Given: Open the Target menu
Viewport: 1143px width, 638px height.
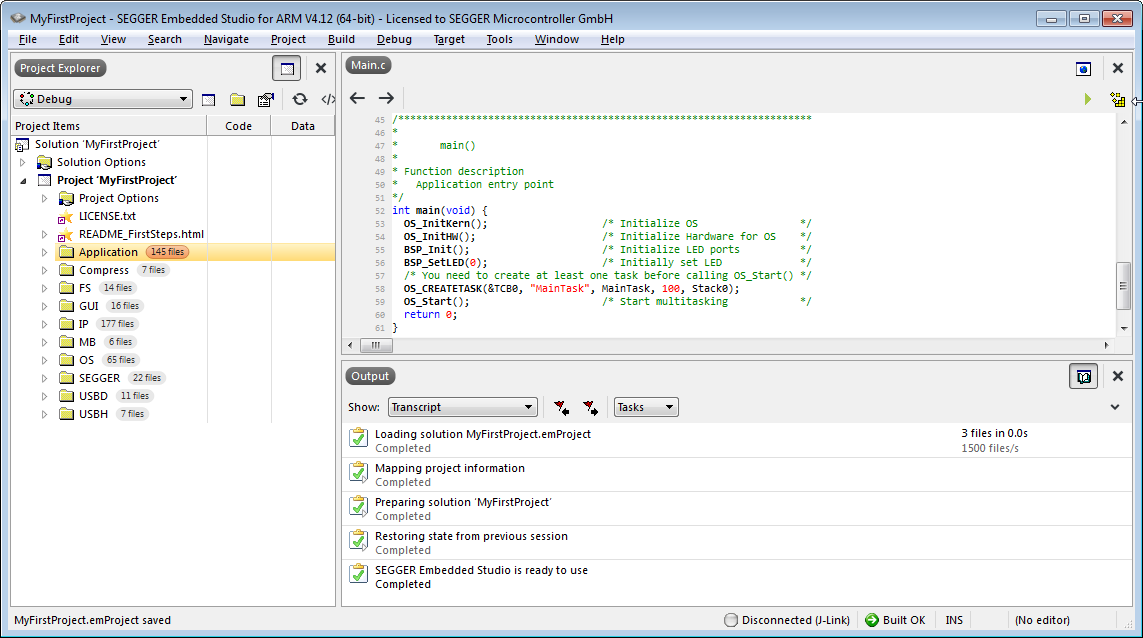Looking at the screenshot, I should (x=449, y=39).
